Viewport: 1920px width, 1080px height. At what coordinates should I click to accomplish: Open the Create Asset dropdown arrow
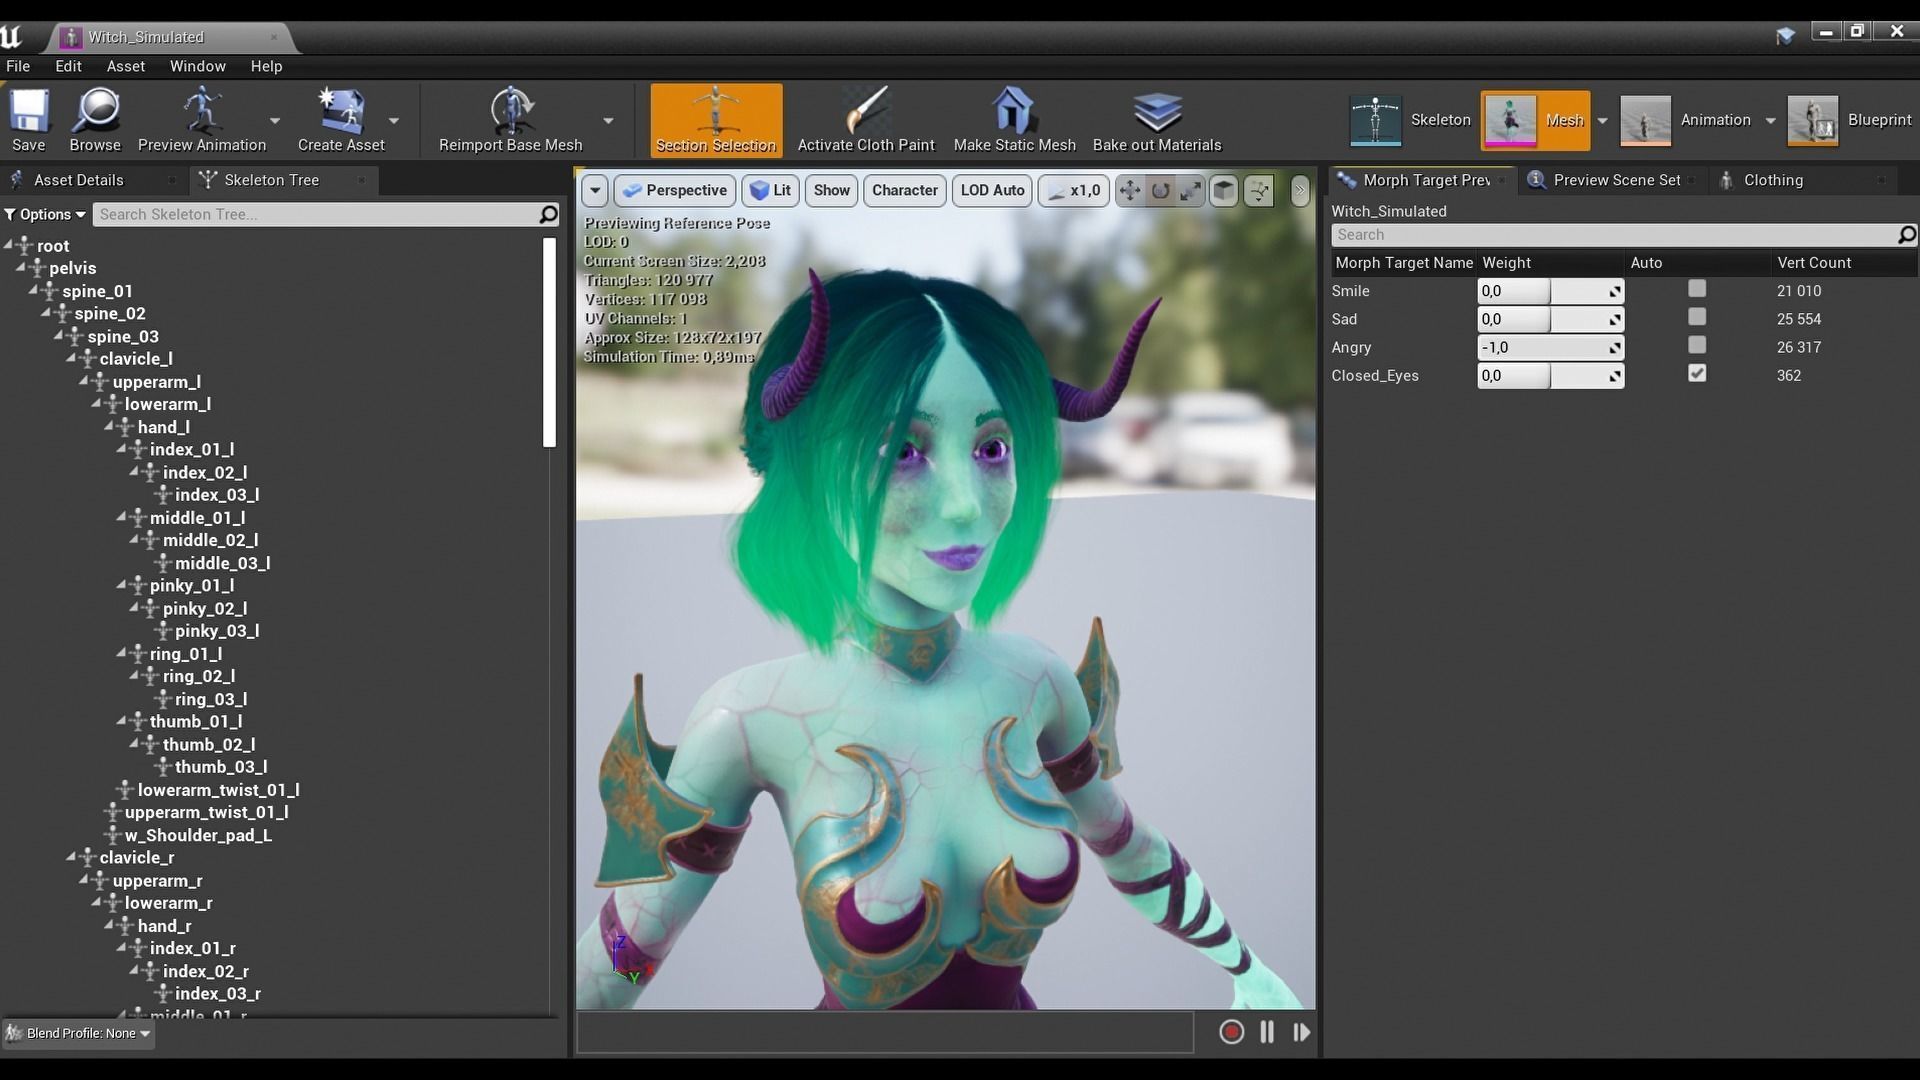click(394, 121)
